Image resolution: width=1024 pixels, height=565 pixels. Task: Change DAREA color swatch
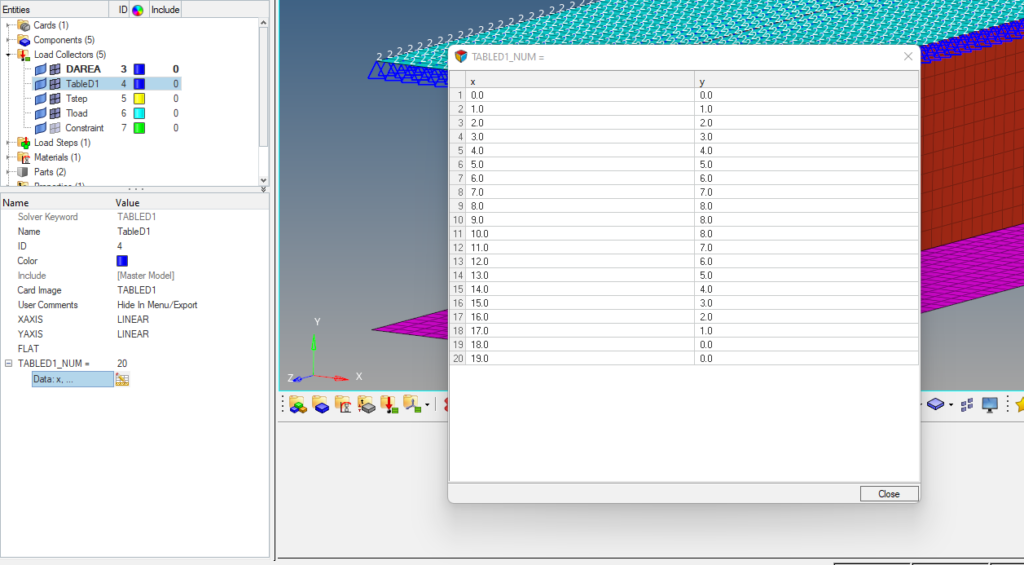point(139,69)
